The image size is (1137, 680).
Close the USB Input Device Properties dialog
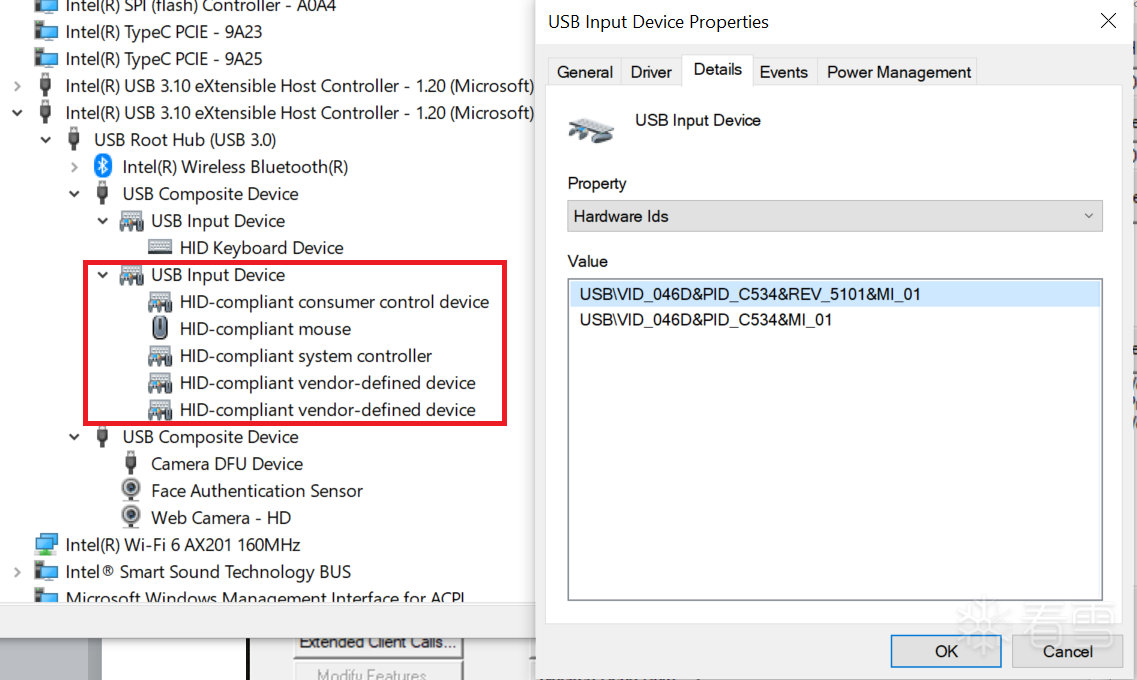(x=1108, y=21)
